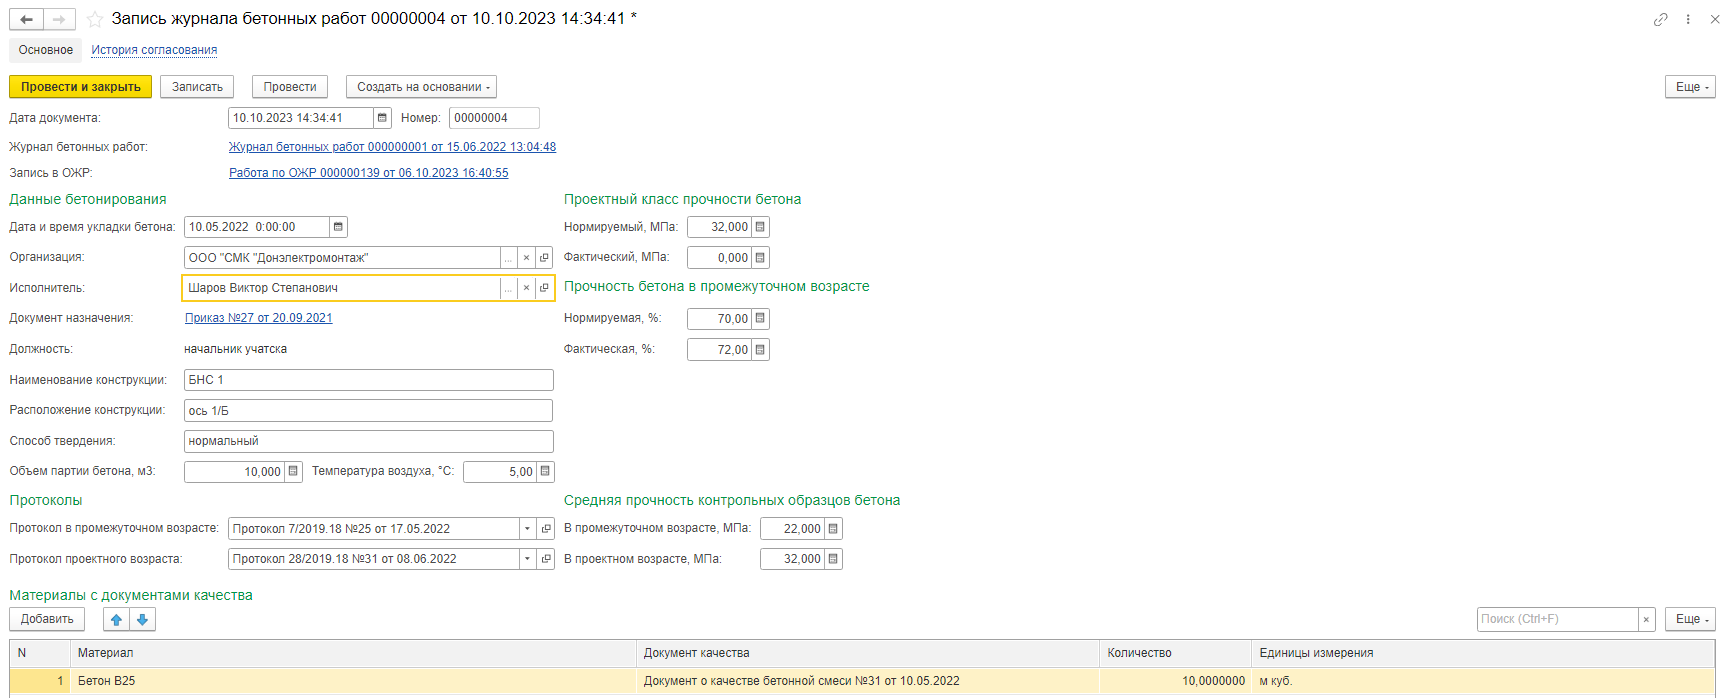
Task: Click into Наименование конструкции field
Action: [368, 380]
